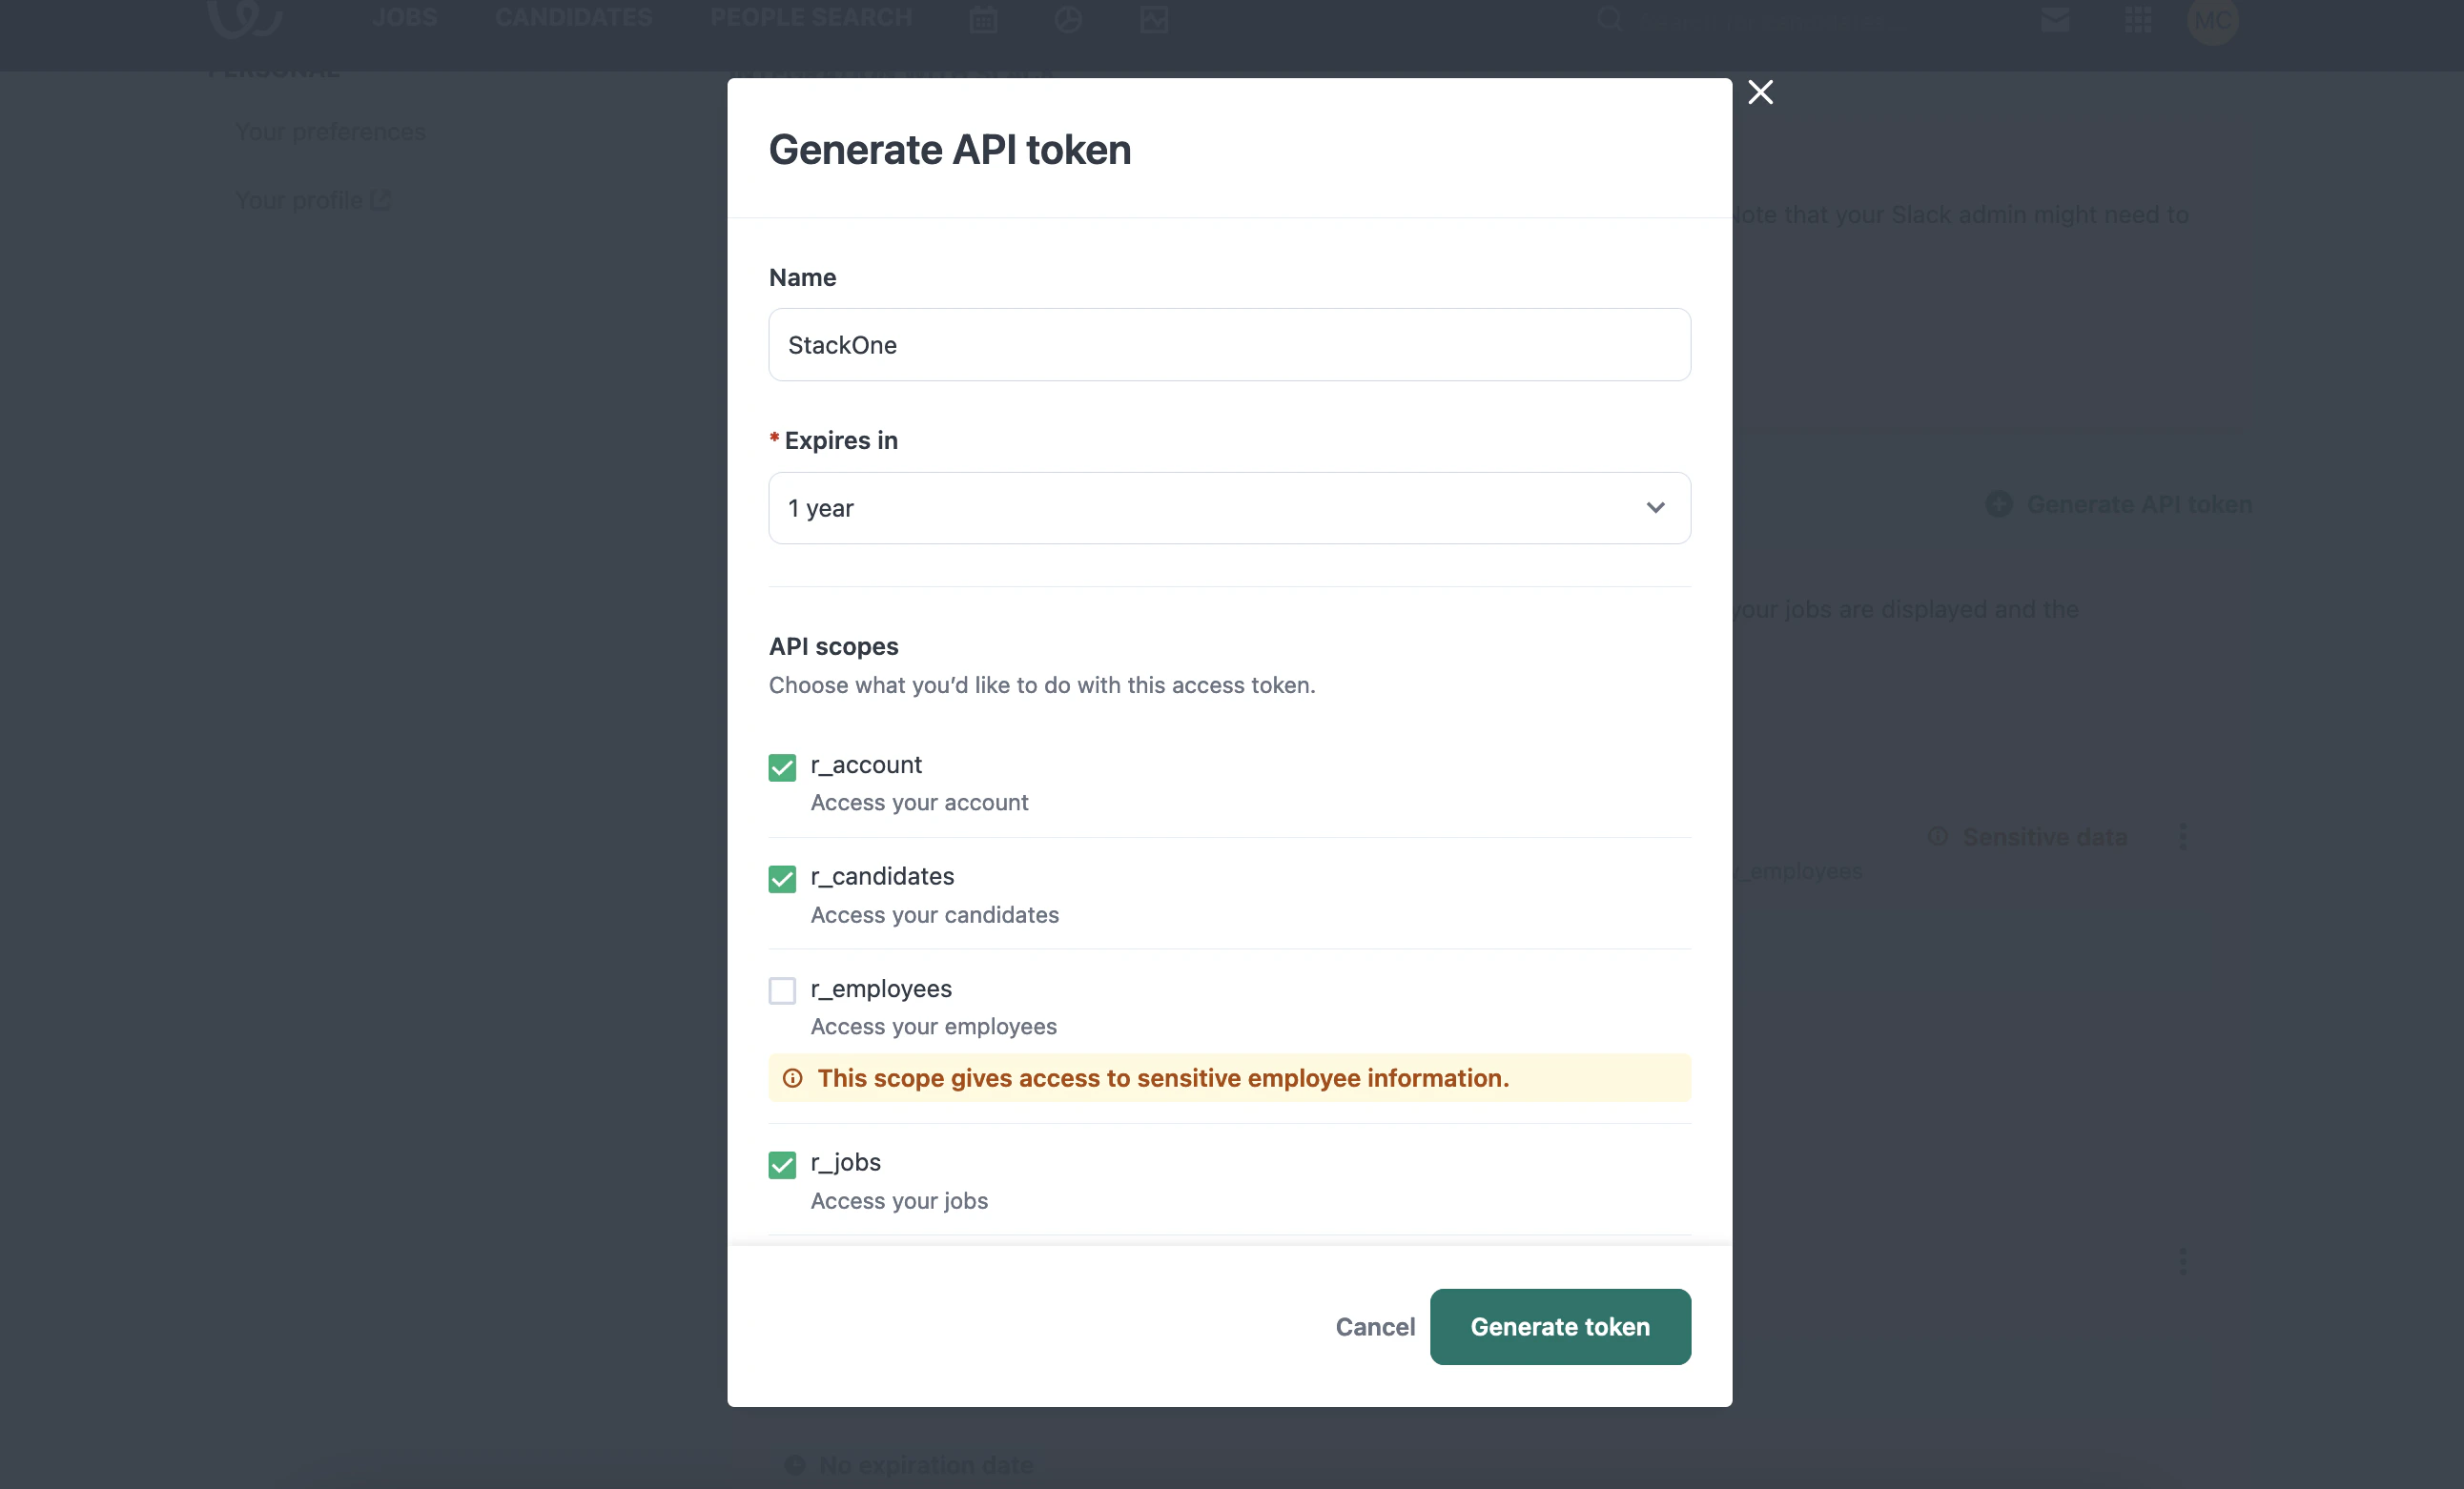
Task: Click inside the Name input field
Action: pyautogui.click(x=1229, y=345)
